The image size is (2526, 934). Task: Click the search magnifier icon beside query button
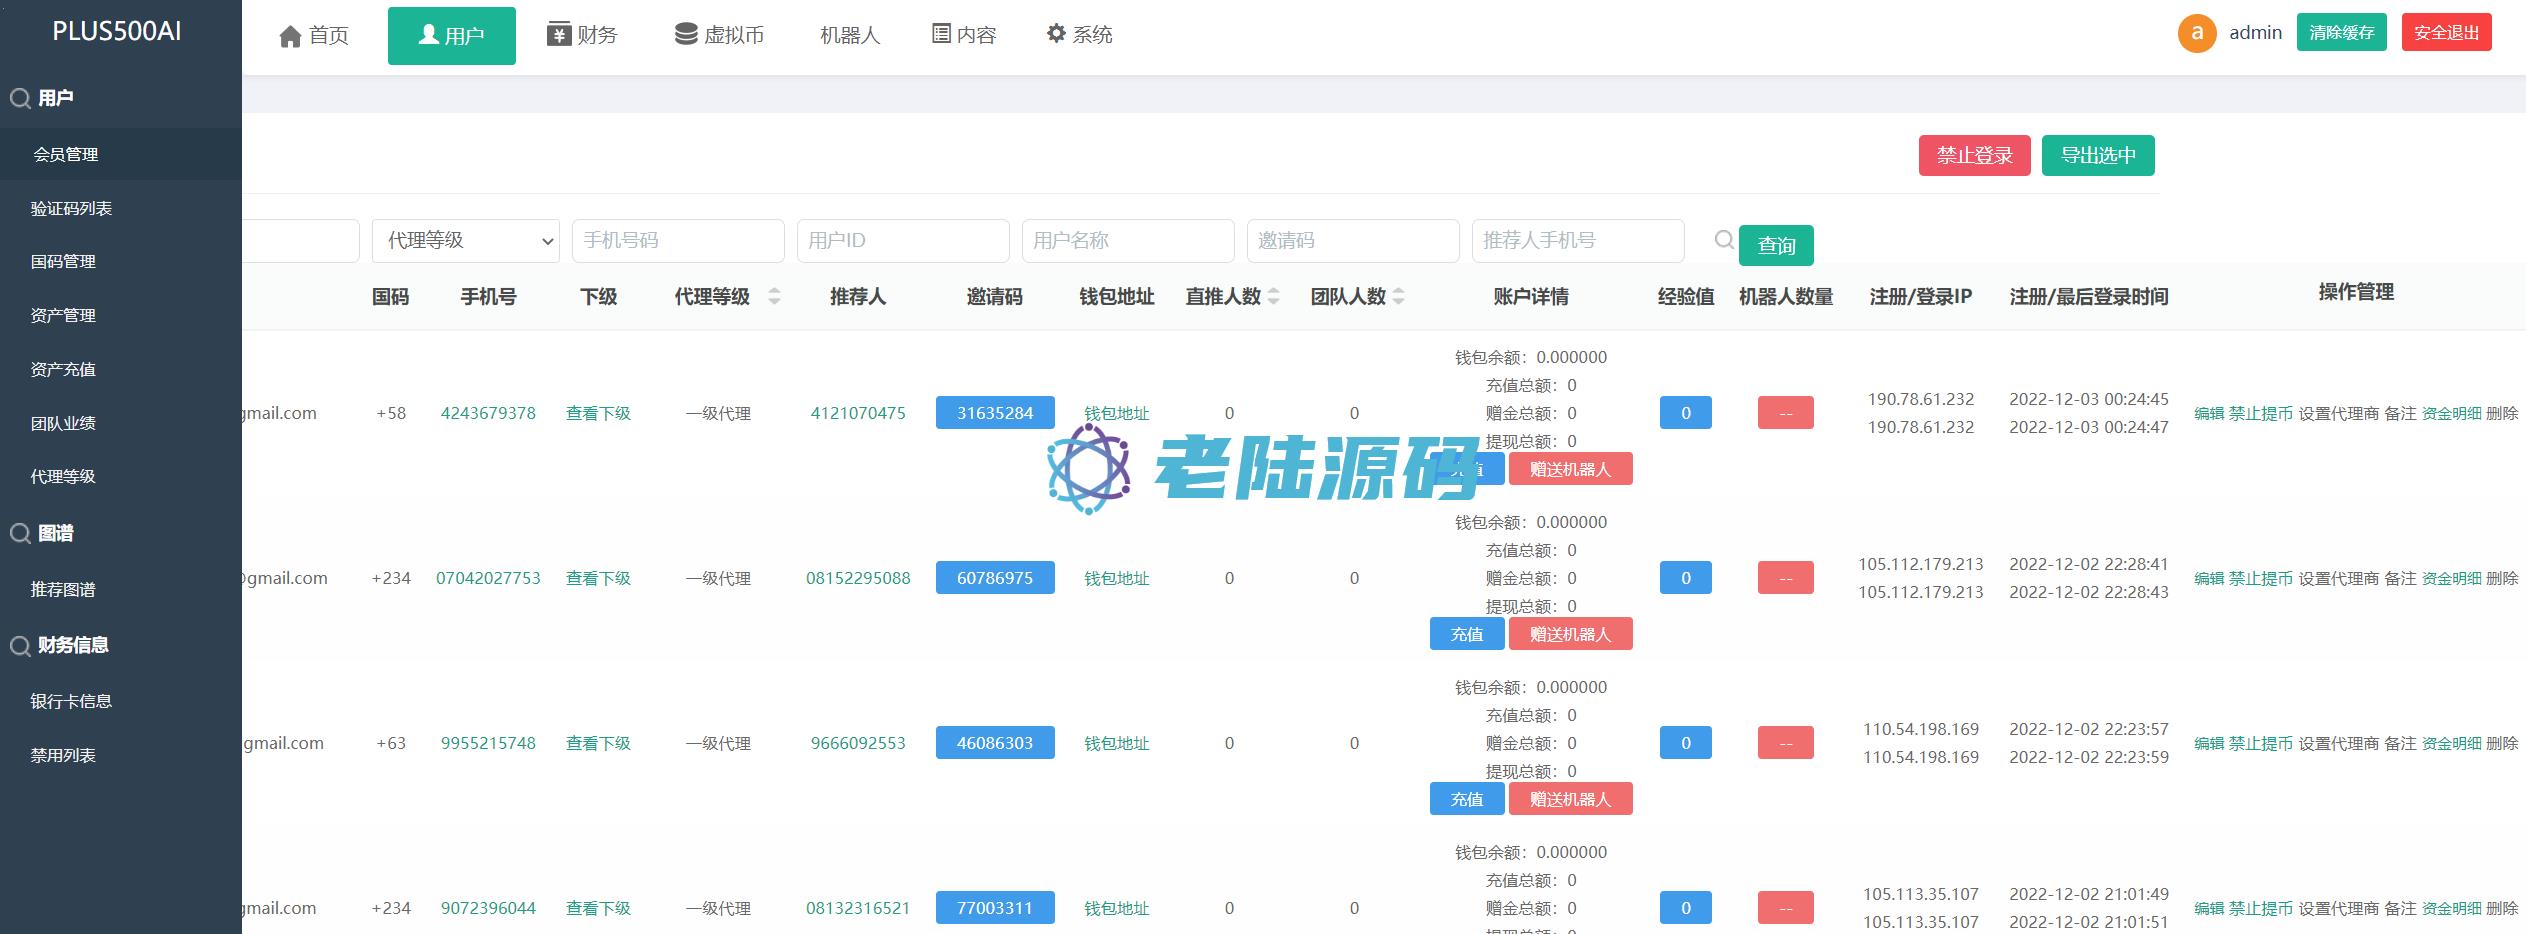pyautogui.click(x=1723, y=240)
